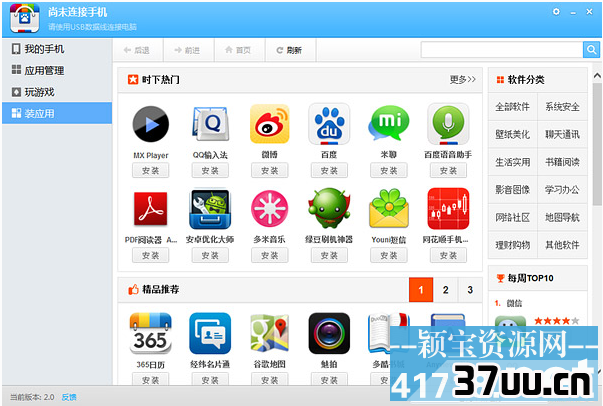Viewport: 603px width, 406px height.
Task: Click the 反馈 feedback link
Action: pos(69,397)
